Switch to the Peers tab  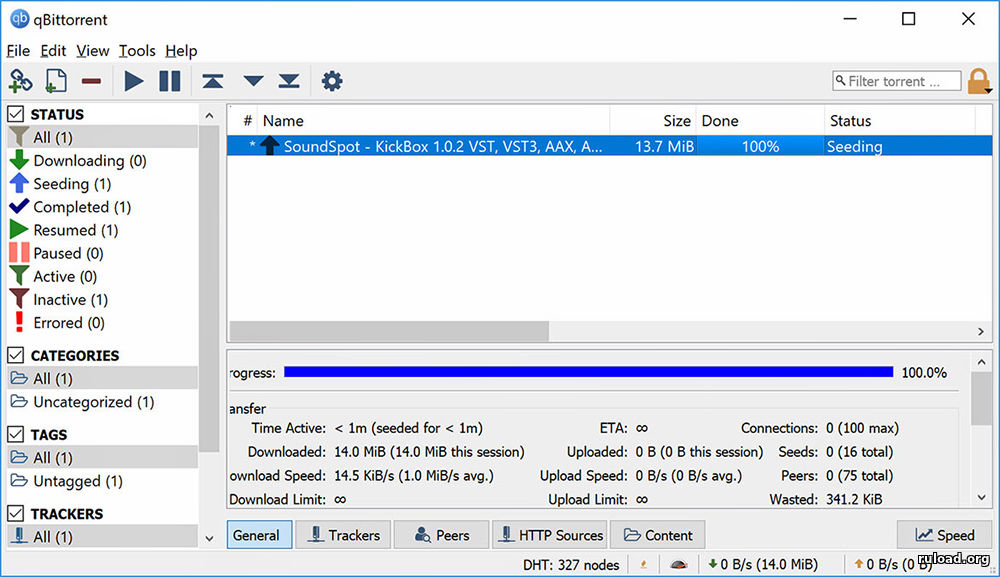coord(441,535)
